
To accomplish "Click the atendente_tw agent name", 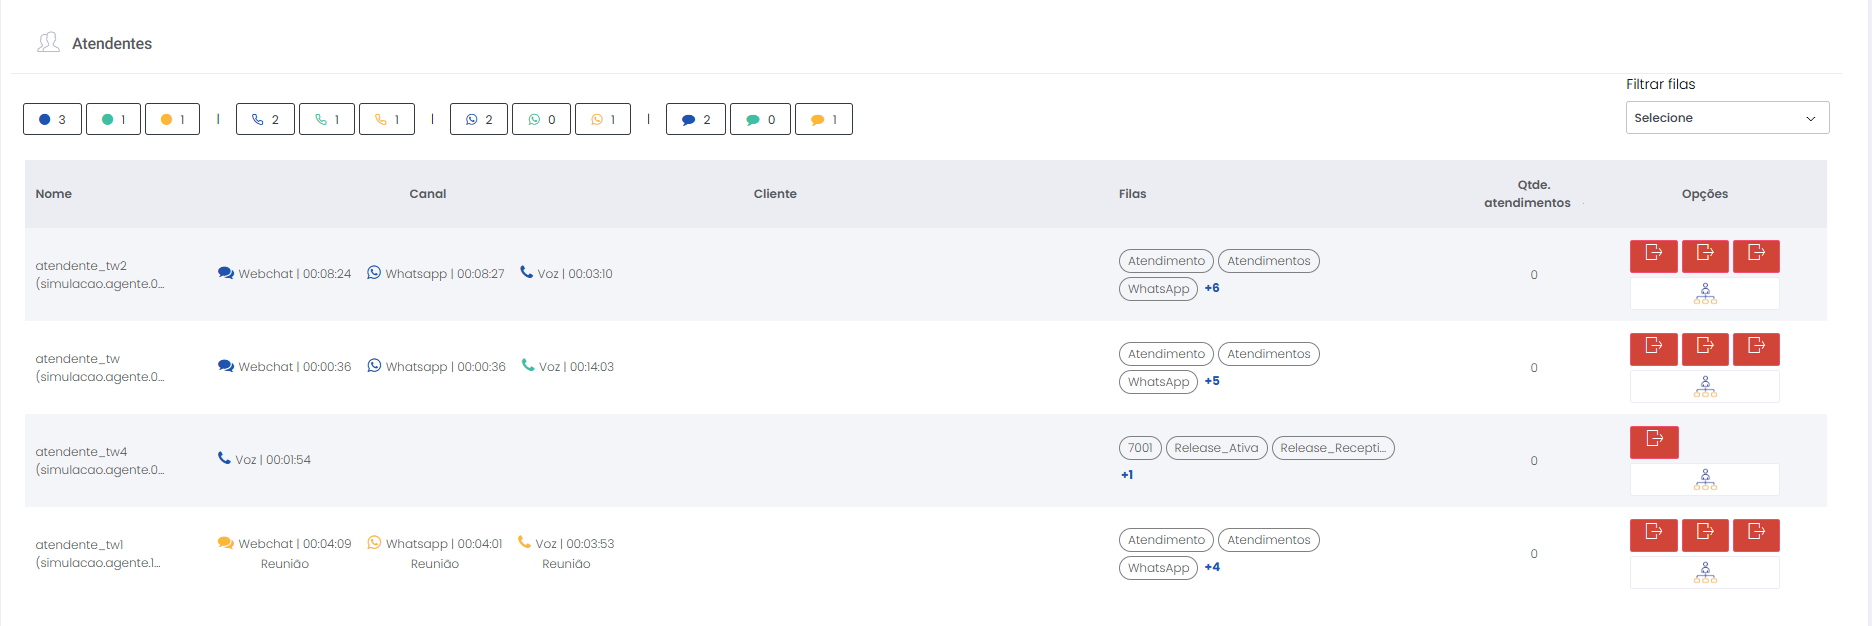I will (78, 359).
